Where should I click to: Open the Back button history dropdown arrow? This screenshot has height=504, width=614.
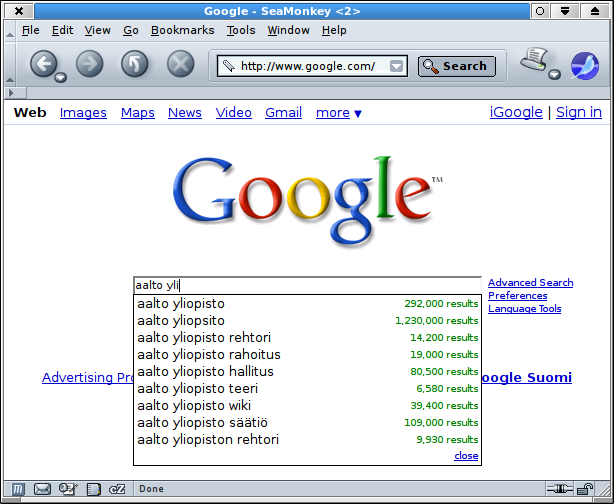60,77
